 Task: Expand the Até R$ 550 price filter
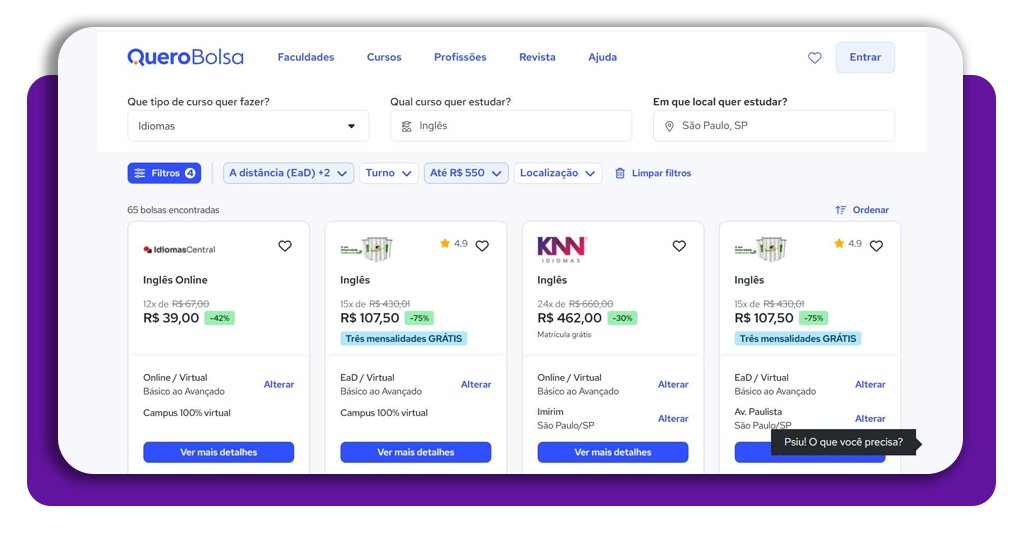[x=466, y=173]
